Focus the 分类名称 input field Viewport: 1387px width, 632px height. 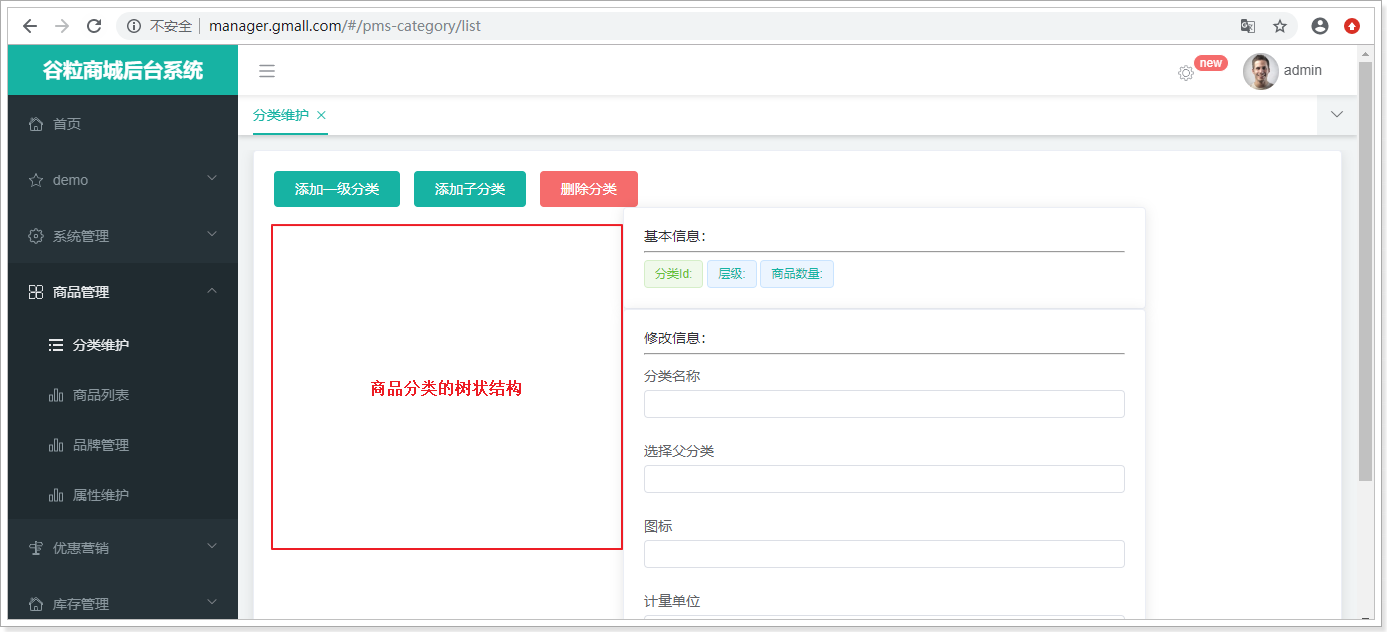(x=884, y=404)
